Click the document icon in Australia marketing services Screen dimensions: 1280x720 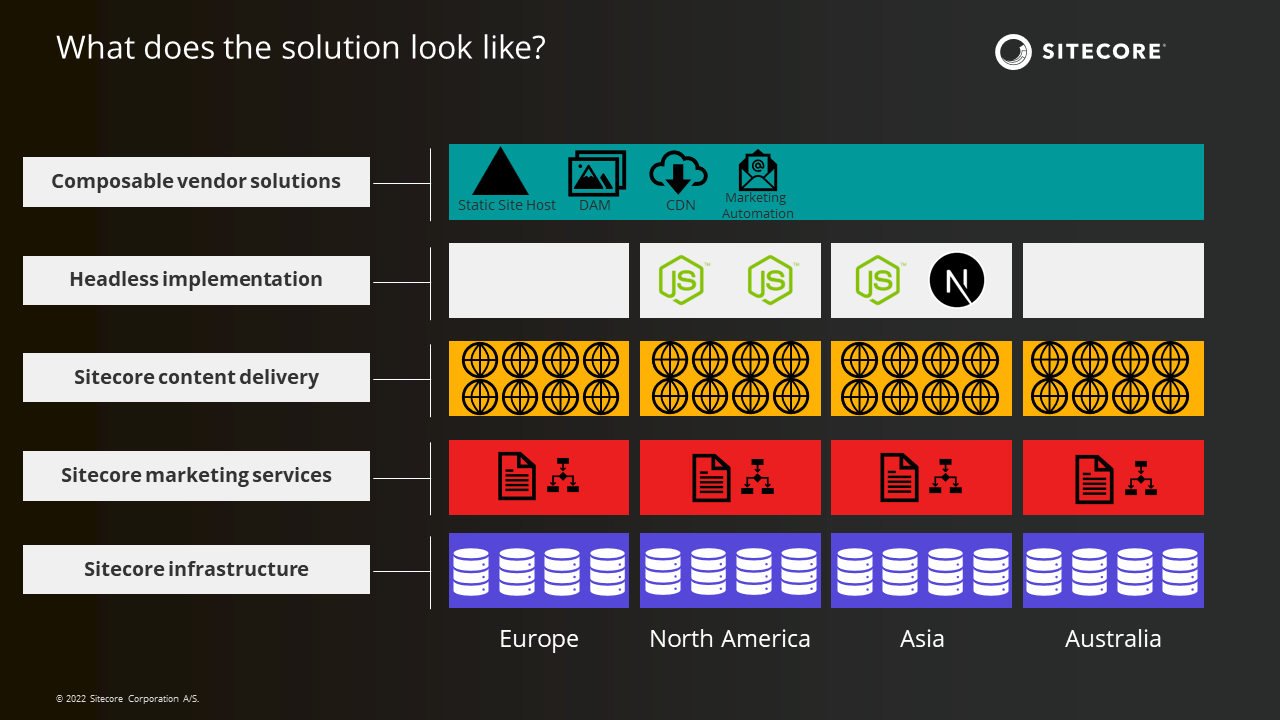(1094, 479)
